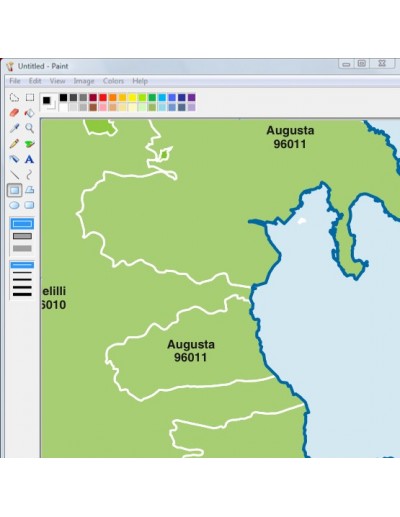Select the Magnifier tool
400x517 pixels.
[30, 128]
